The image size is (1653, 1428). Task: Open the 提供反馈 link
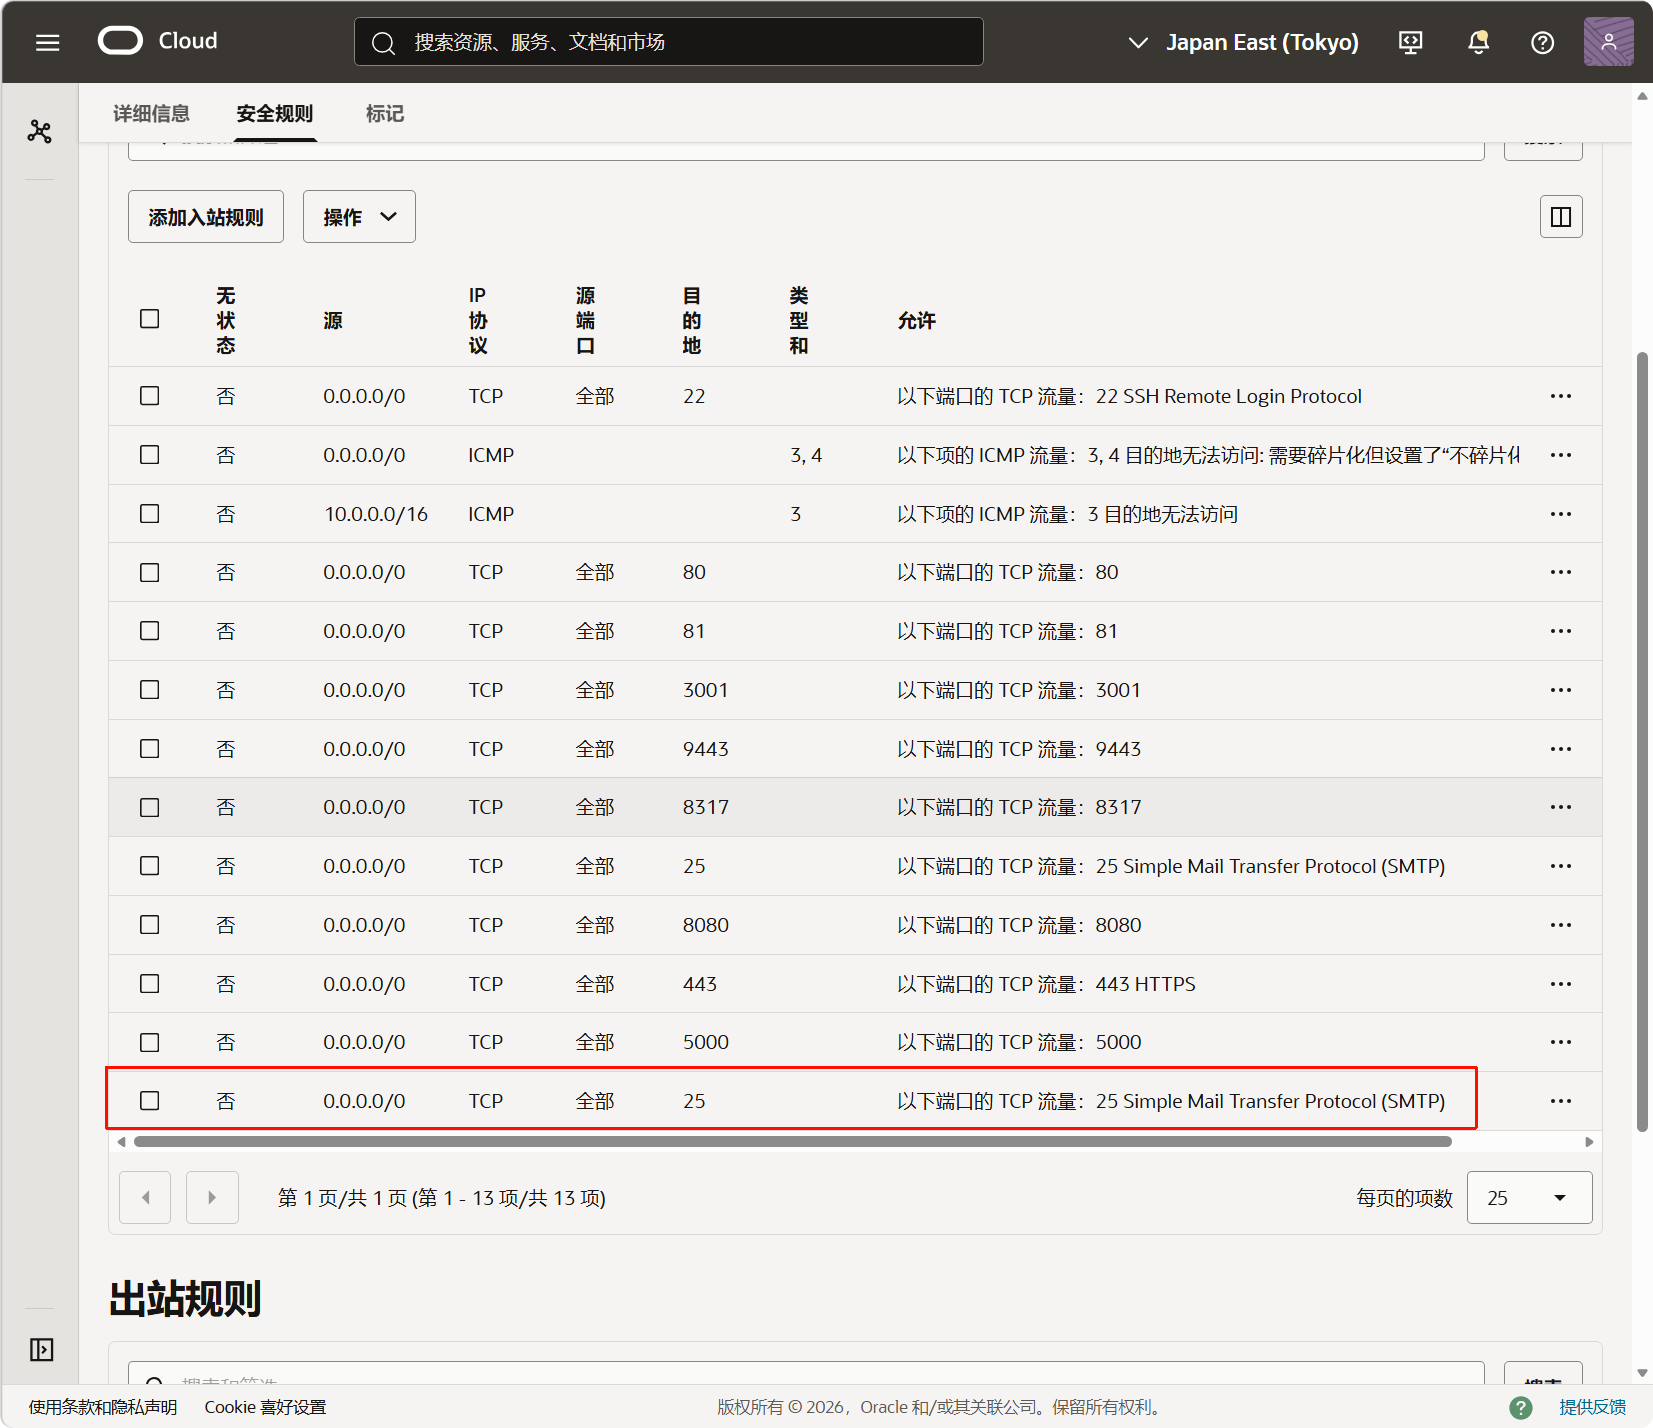1592,1407
